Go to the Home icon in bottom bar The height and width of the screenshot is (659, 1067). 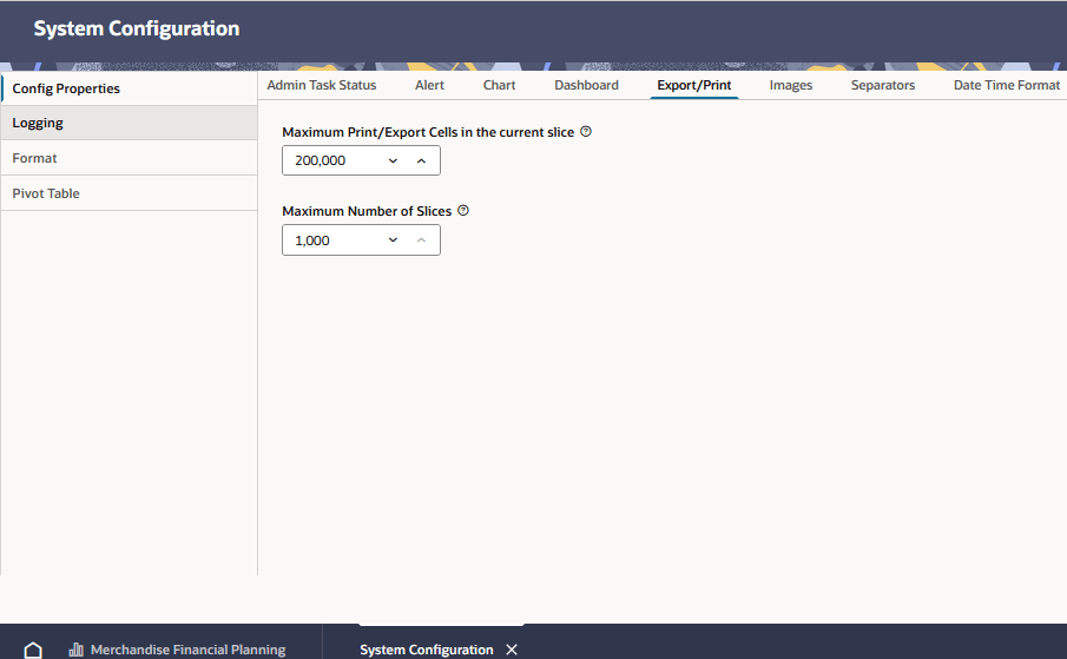[33, 650]
